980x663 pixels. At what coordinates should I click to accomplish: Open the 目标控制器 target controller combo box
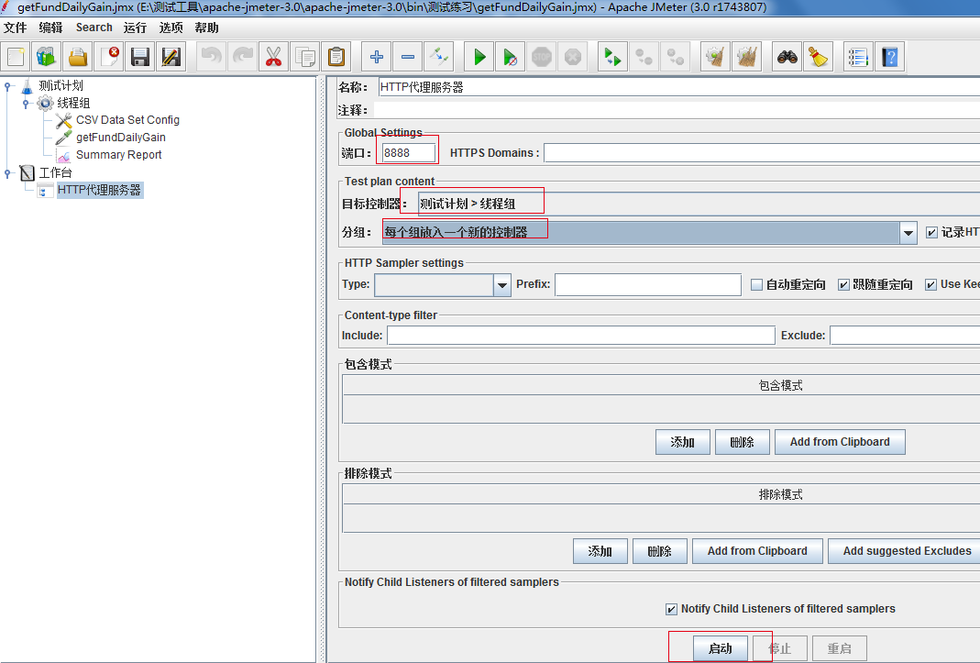pos(699,204)
